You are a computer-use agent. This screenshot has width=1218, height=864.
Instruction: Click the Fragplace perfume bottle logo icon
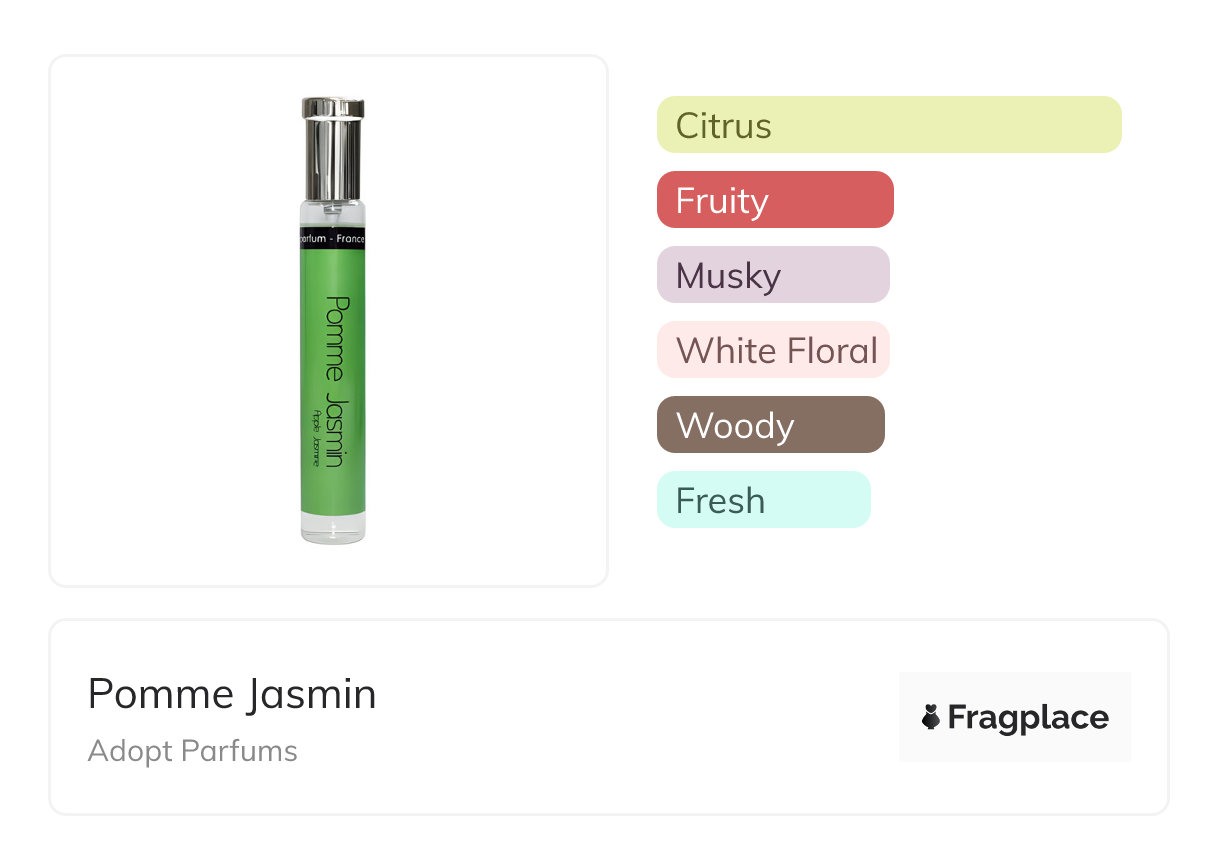click(x=931, y=717)
